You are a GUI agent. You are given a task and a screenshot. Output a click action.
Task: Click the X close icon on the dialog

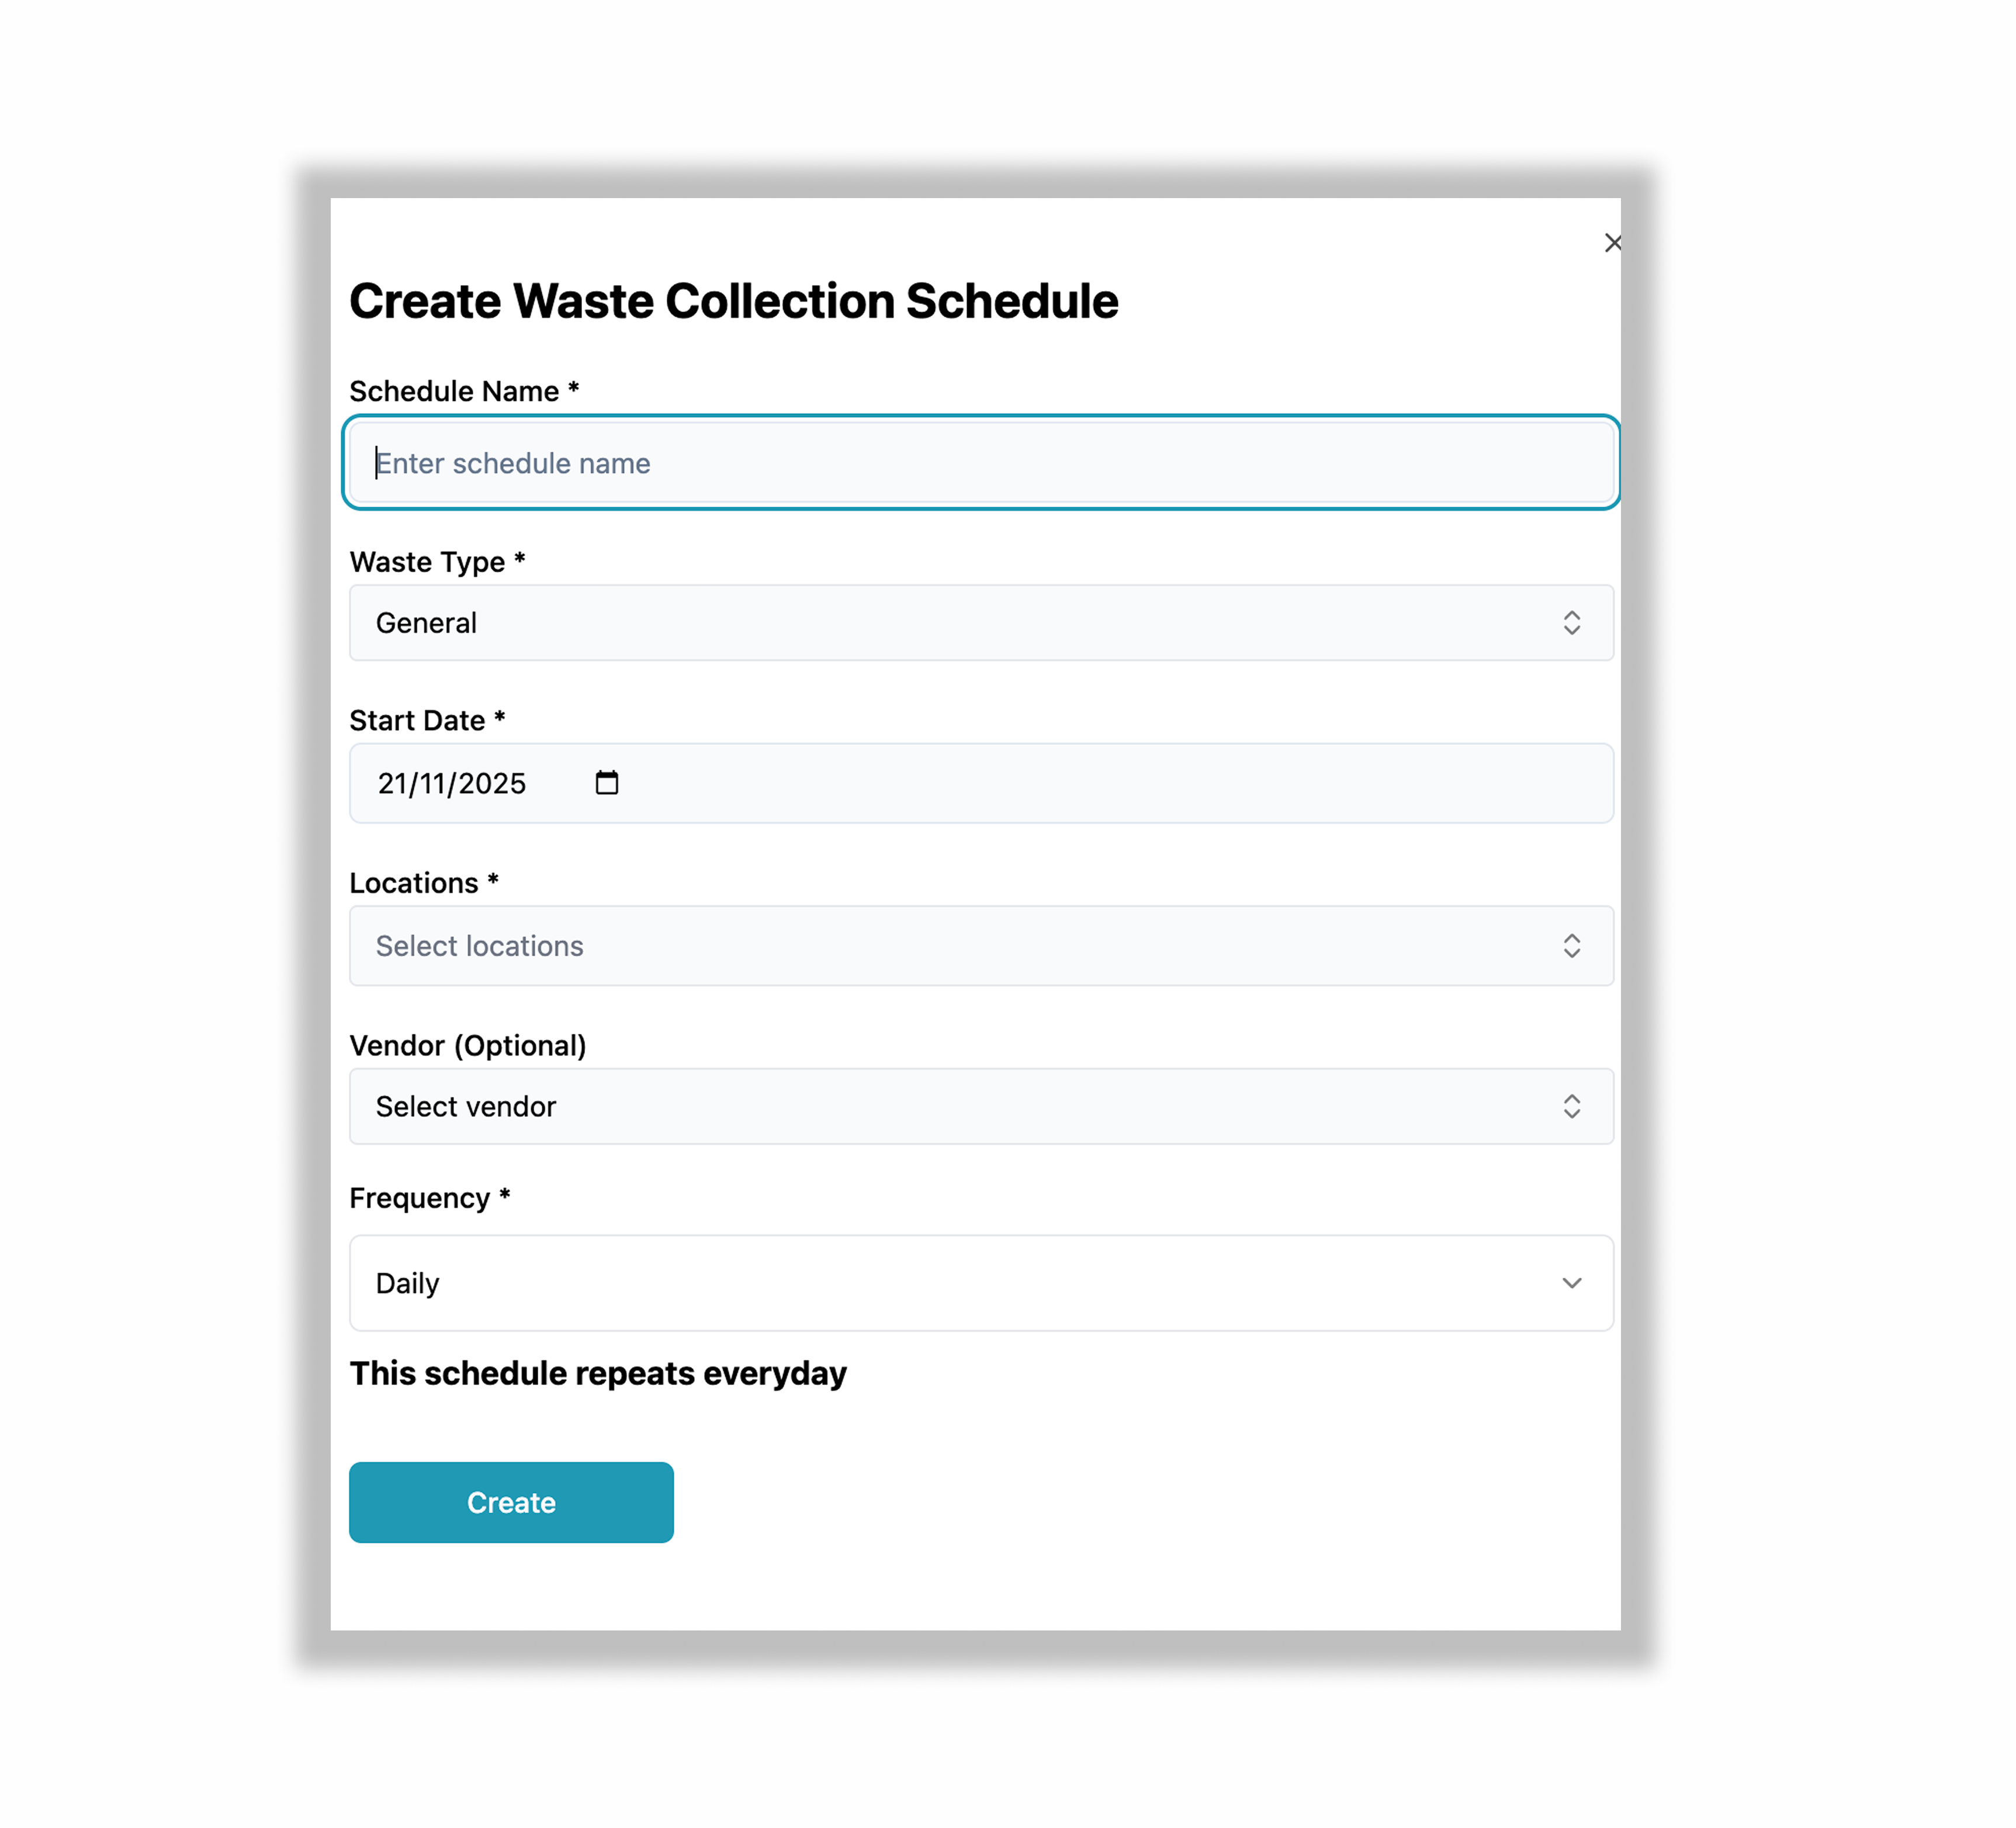1613,242
